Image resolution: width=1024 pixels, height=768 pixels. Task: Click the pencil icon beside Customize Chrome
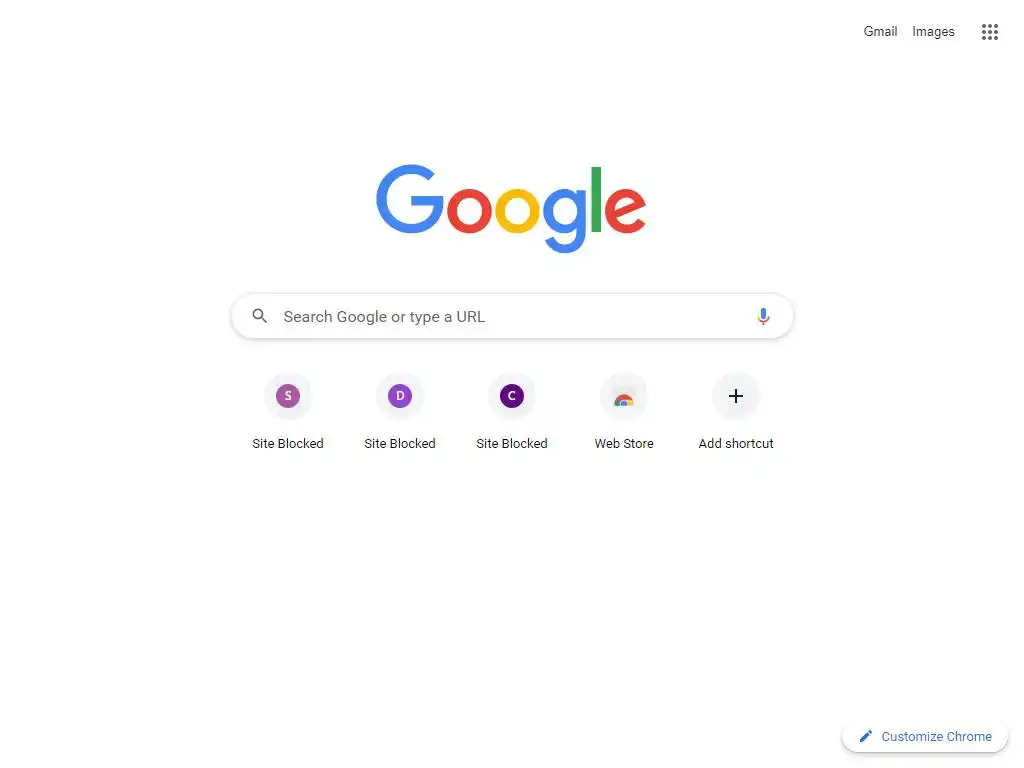866,737
